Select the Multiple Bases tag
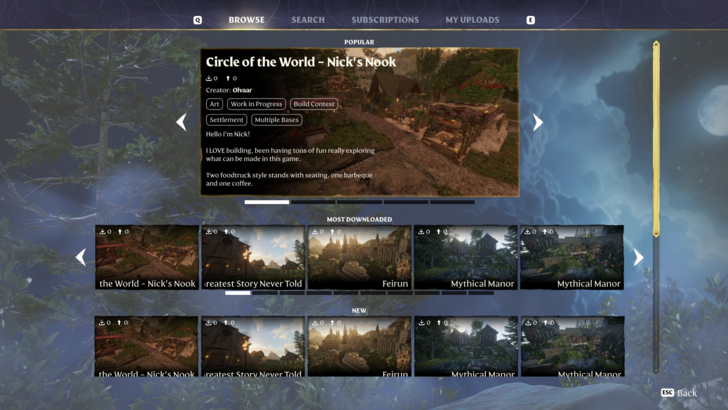Viewport: 728px width, 410px height. pos(276,120)
